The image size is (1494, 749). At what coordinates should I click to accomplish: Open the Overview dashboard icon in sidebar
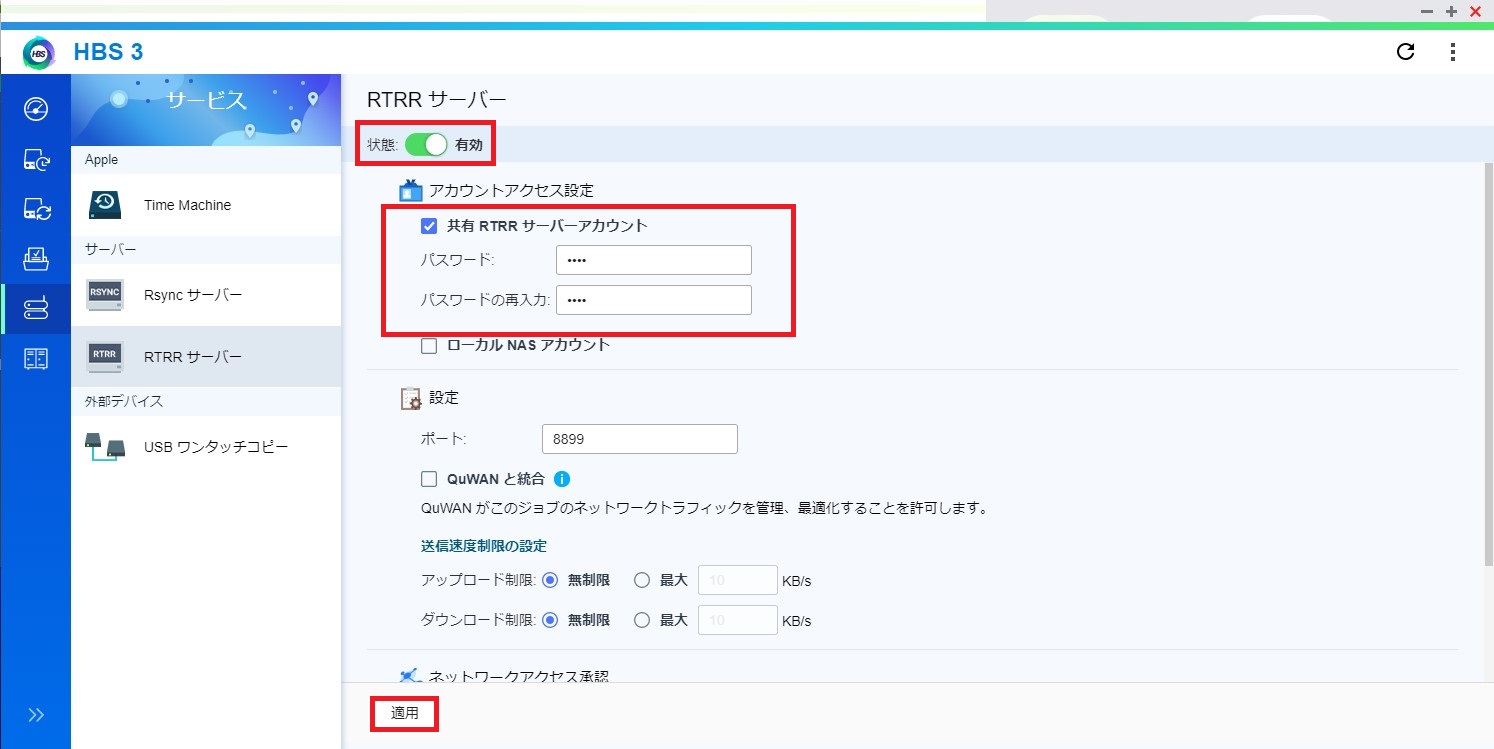[36, 109]
